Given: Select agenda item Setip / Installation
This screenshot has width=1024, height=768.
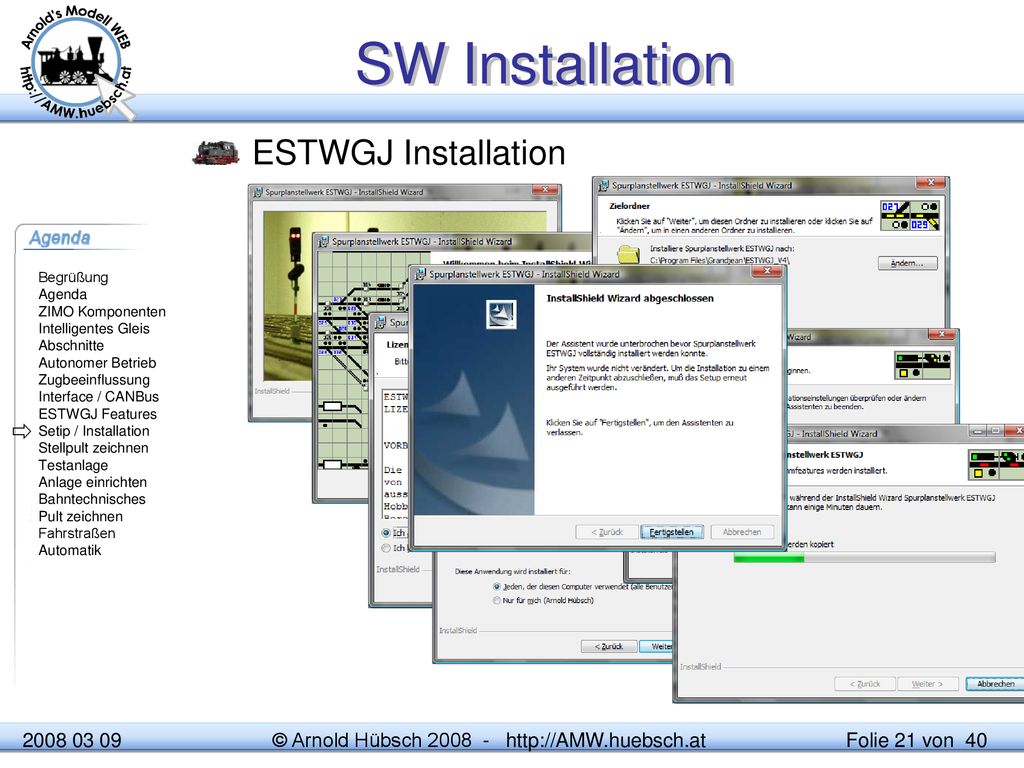Looking at the screenshot, I should pyautogui.click(x=94, y=431).
